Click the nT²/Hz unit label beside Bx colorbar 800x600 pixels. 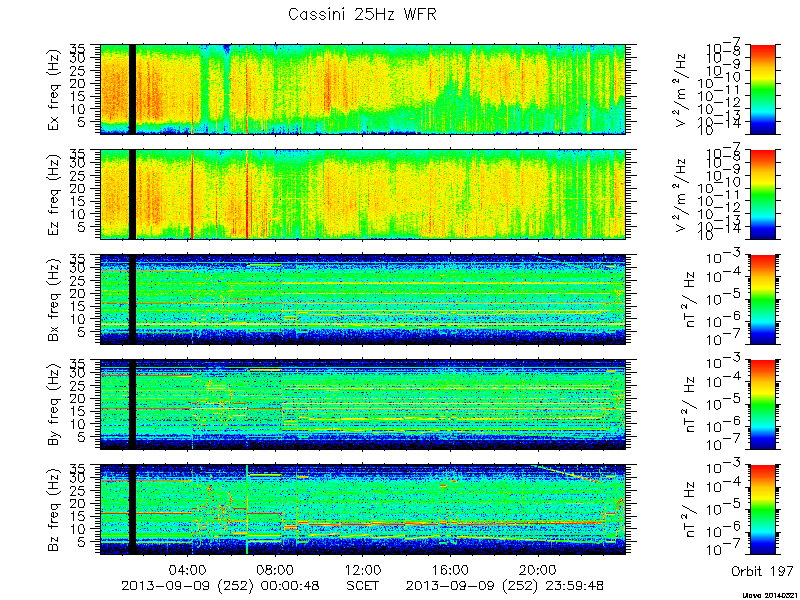coord(687,299)
